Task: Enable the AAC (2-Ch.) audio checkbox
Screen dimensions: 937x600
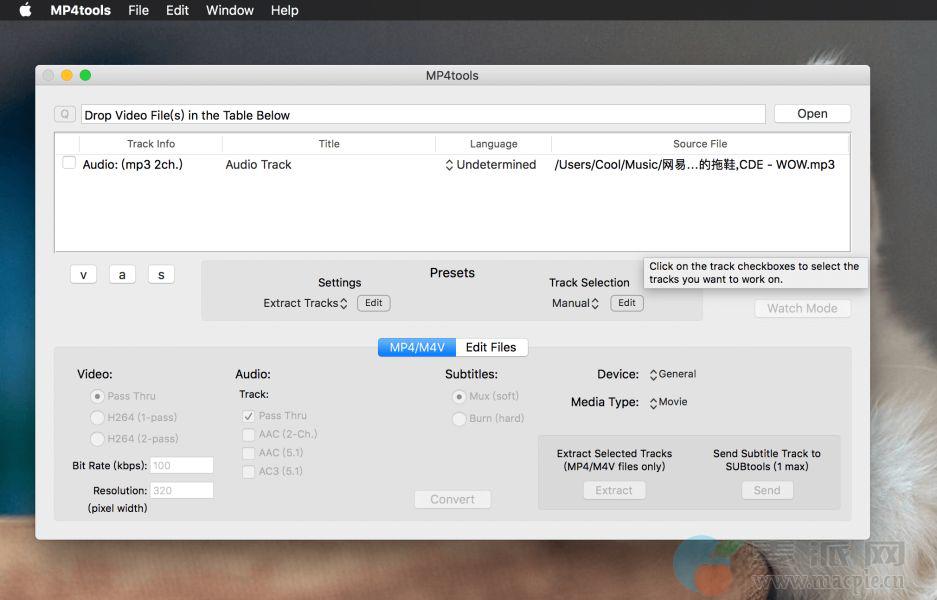Action: tap(248, 434)
